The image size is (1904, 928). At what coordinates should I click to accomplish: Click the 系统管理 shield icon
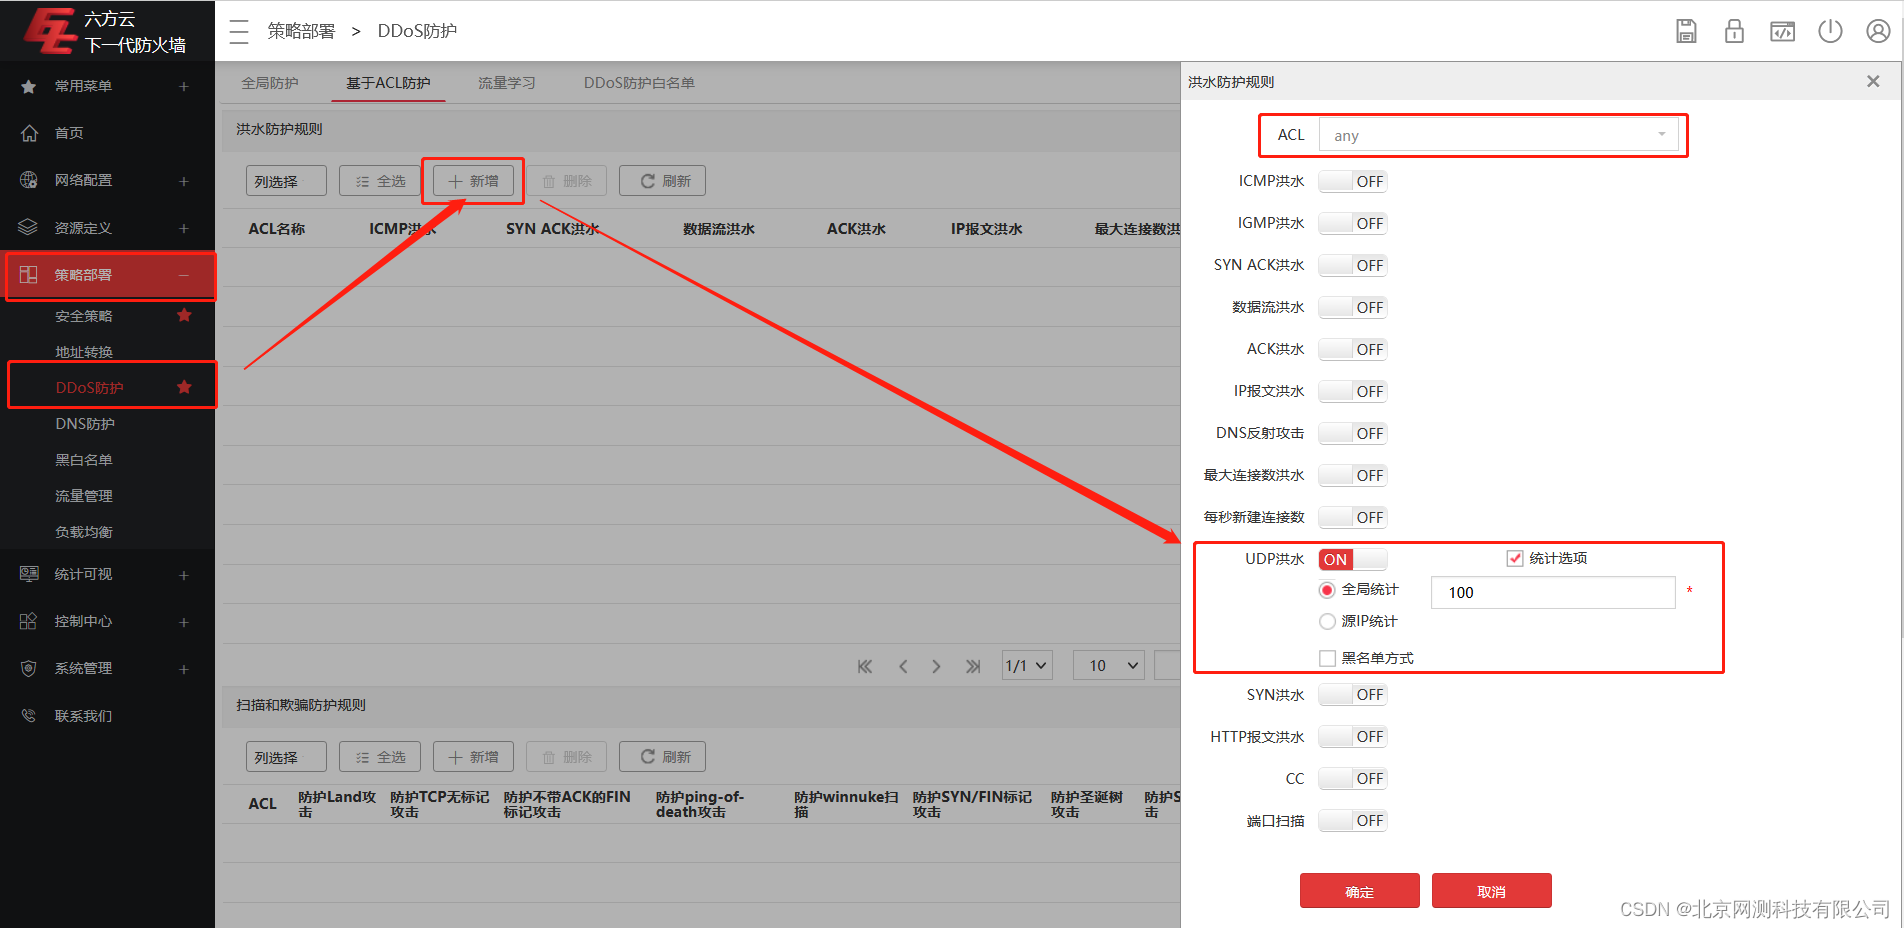click(x=29, y=668)
